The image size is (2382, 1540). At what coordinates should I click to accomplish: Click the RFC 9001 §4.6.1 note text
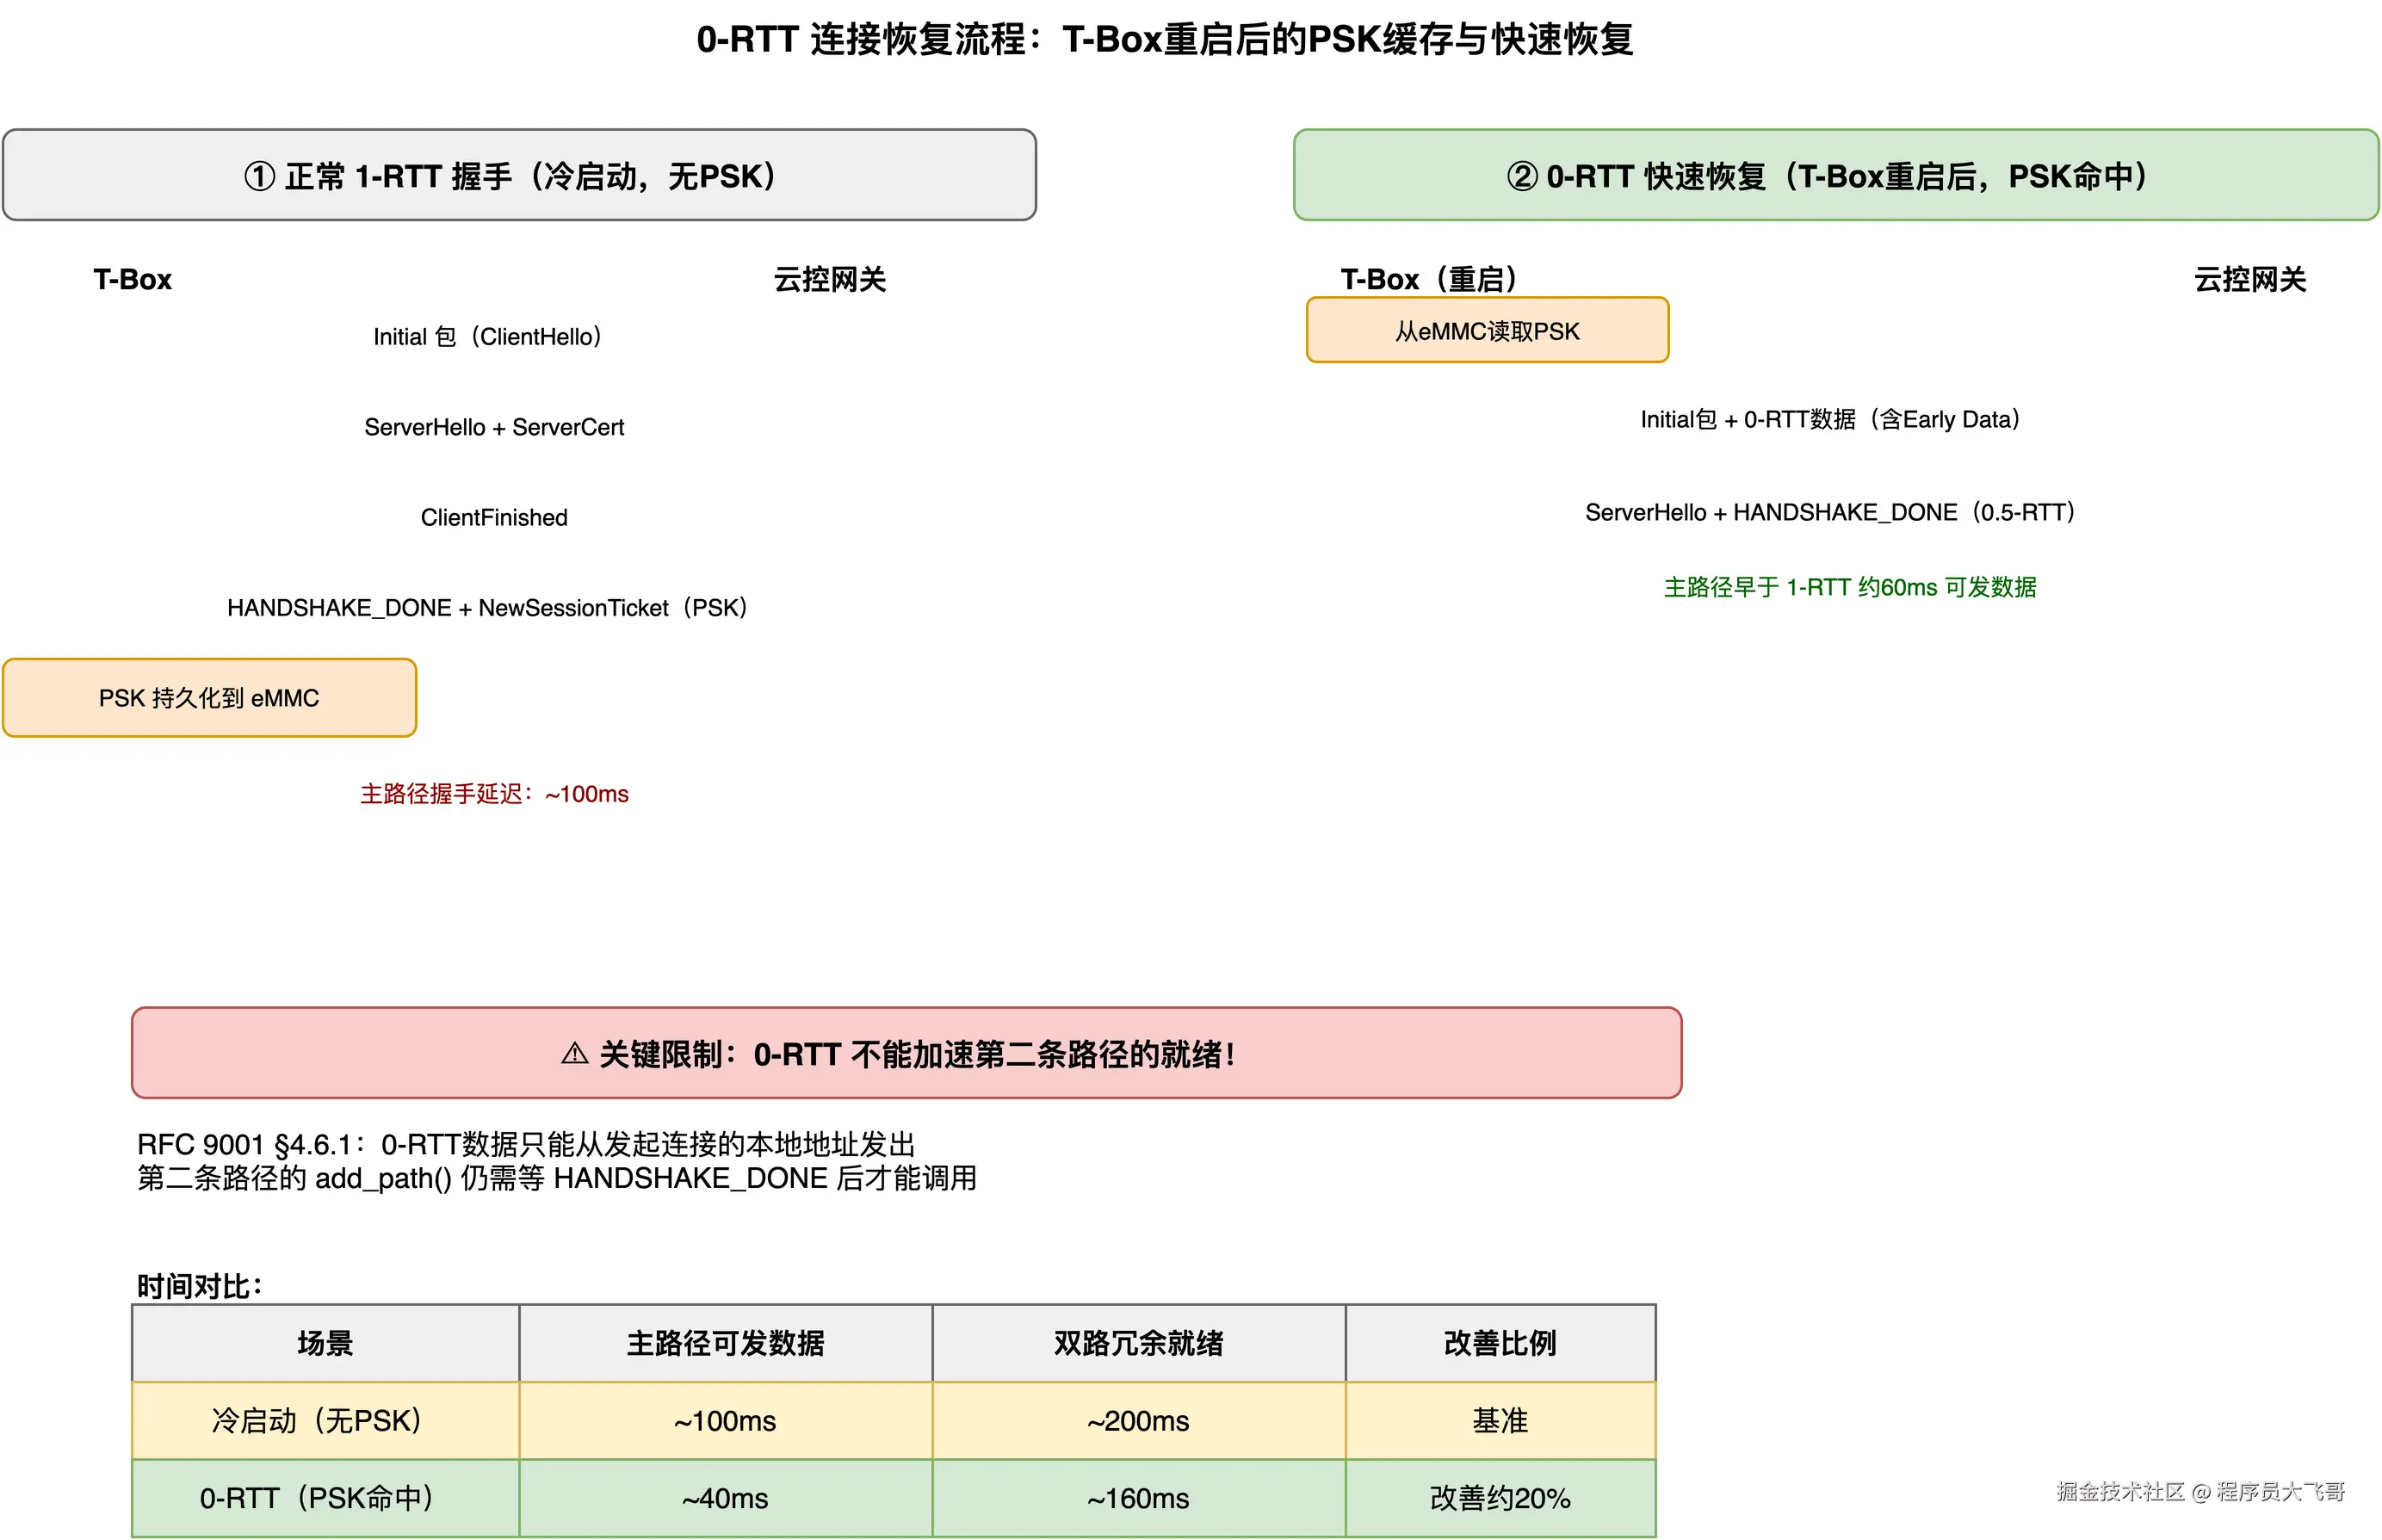pos(525,1144)
